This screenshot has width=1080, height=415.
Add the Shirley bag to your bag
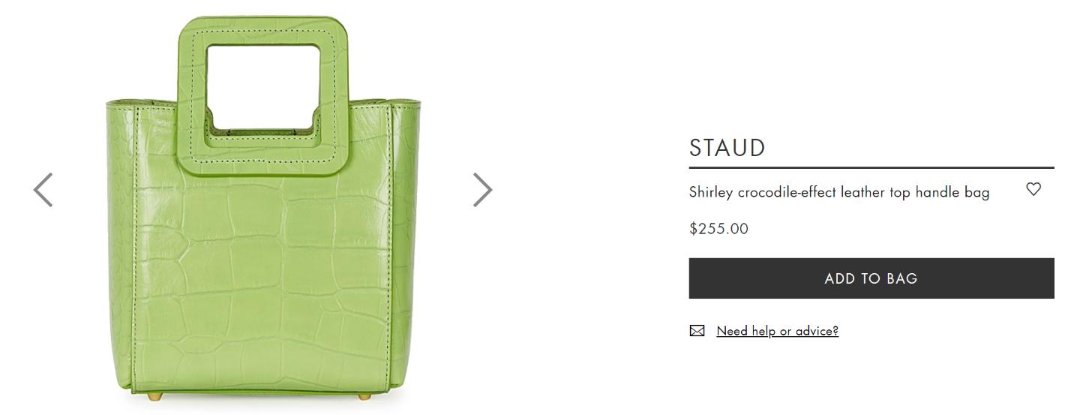point(871,278)
